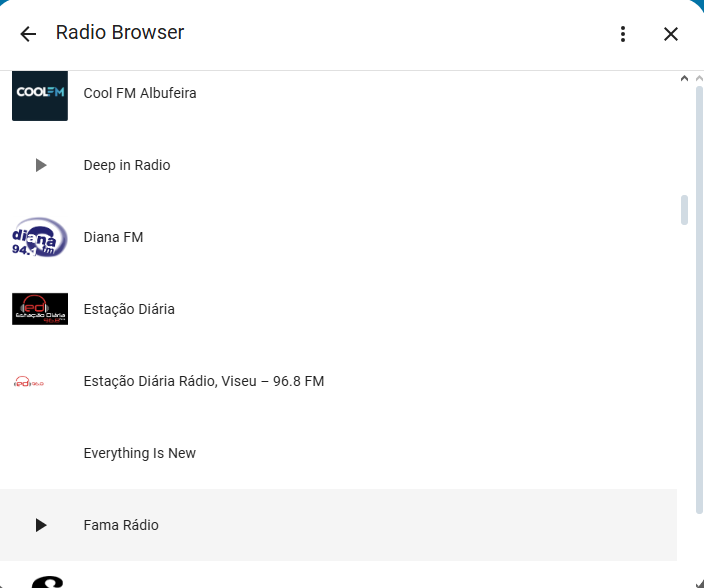Select Cool FM Albufeira station
The image size is (704, 588).
140,93
